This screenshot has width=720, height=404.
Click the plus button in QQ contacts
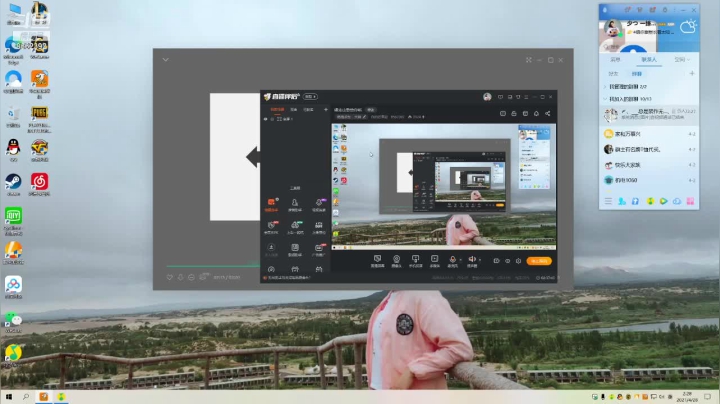[x=692, y=73]
